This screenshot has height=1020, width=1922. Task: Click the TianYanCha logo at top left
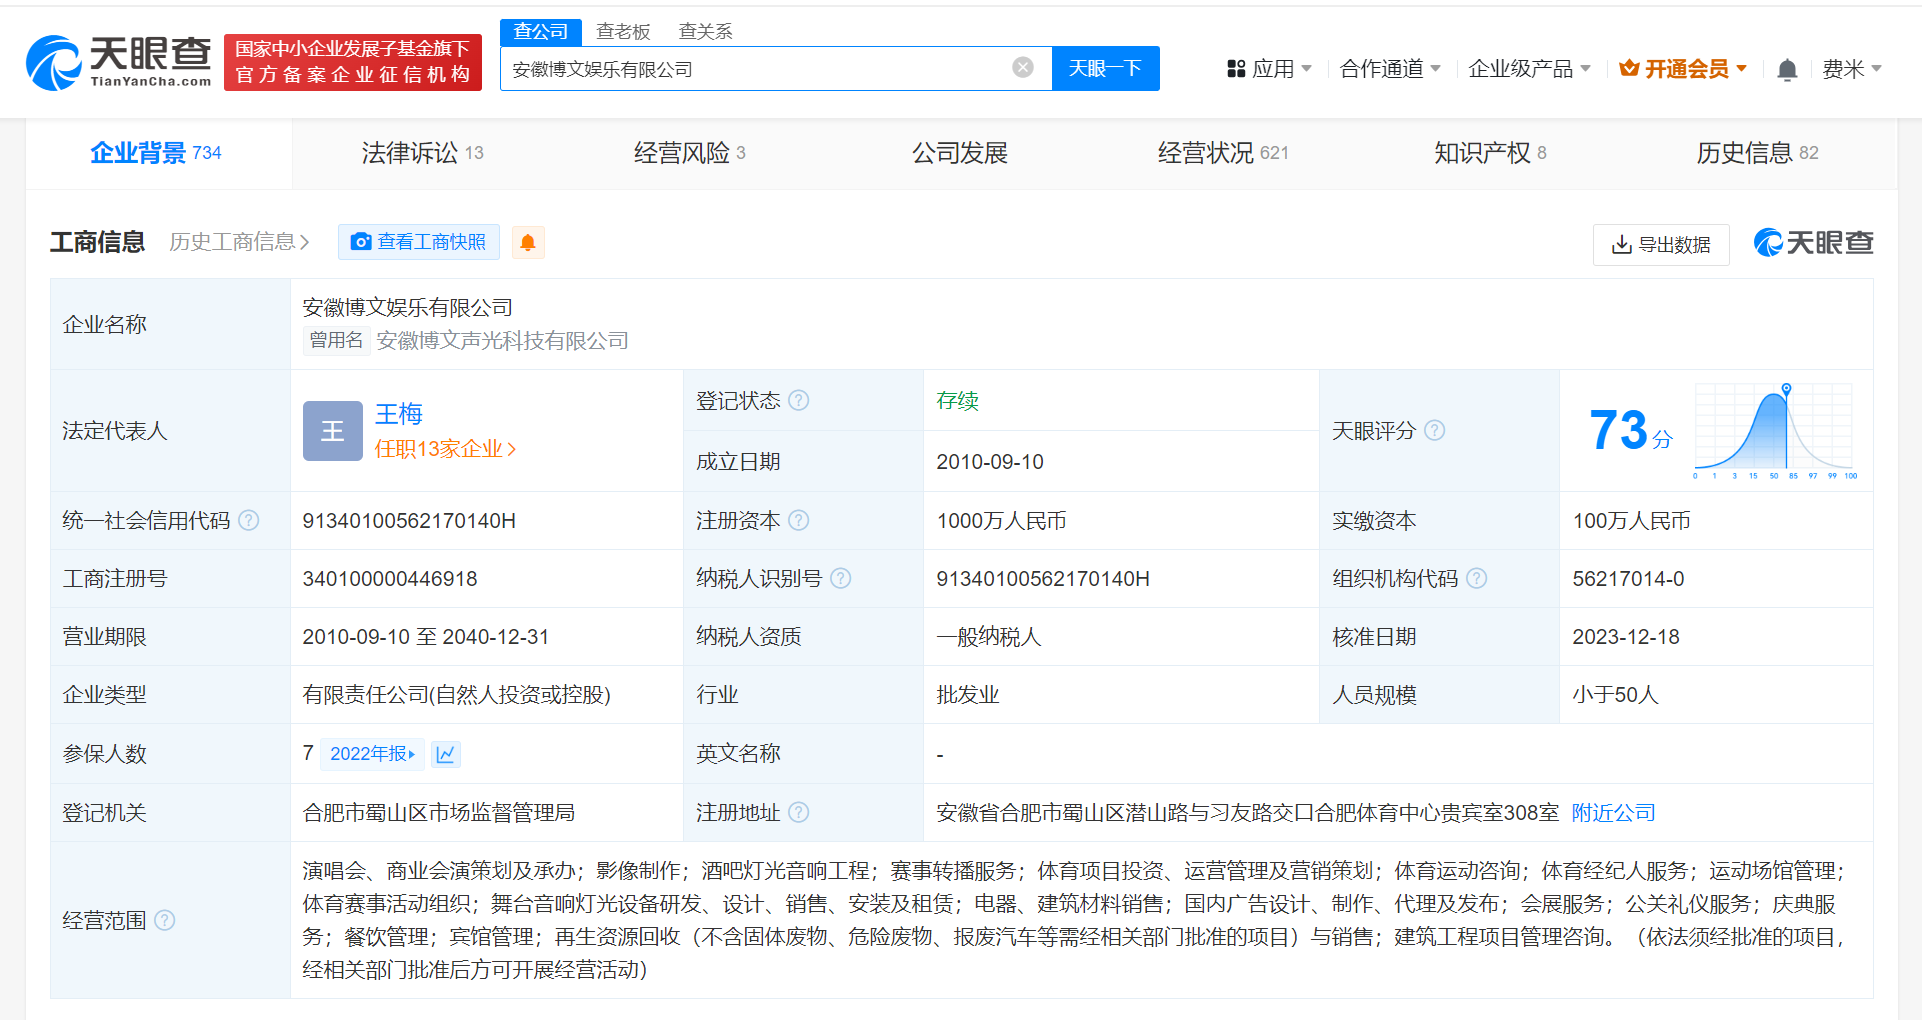click(x=118, y=62)
